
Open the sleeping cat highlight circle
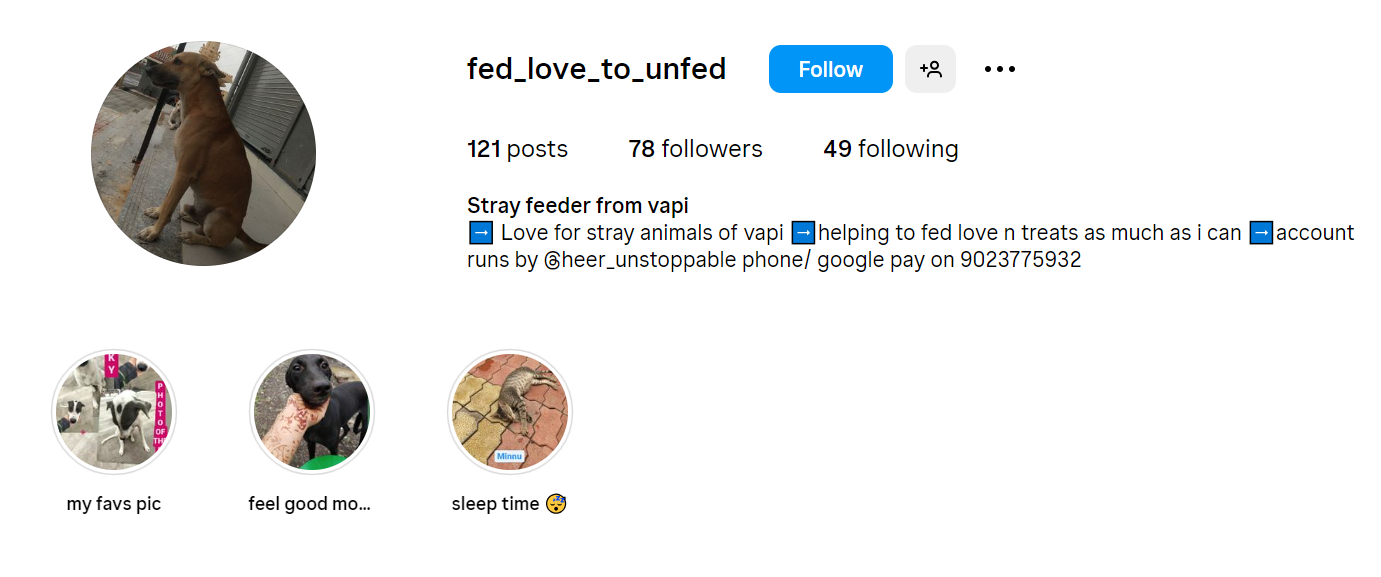(509, 412)
